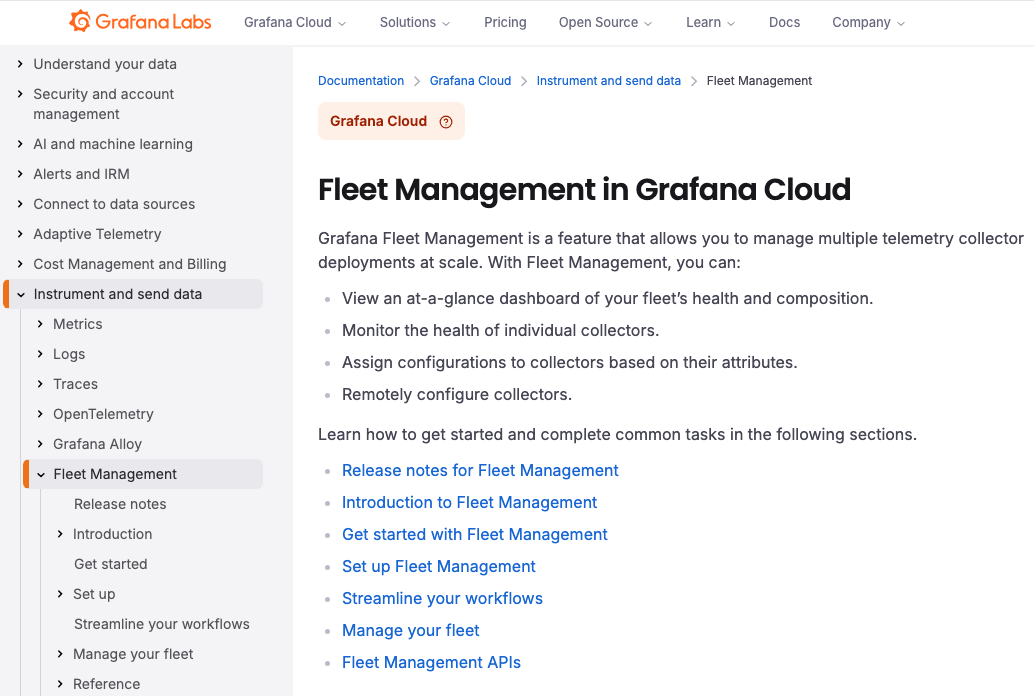Image resolution: width=1034 pixels, height=696 pixels.
Task: Click the Grafana Cloud breadcrumb link
Action: [470, 80]
